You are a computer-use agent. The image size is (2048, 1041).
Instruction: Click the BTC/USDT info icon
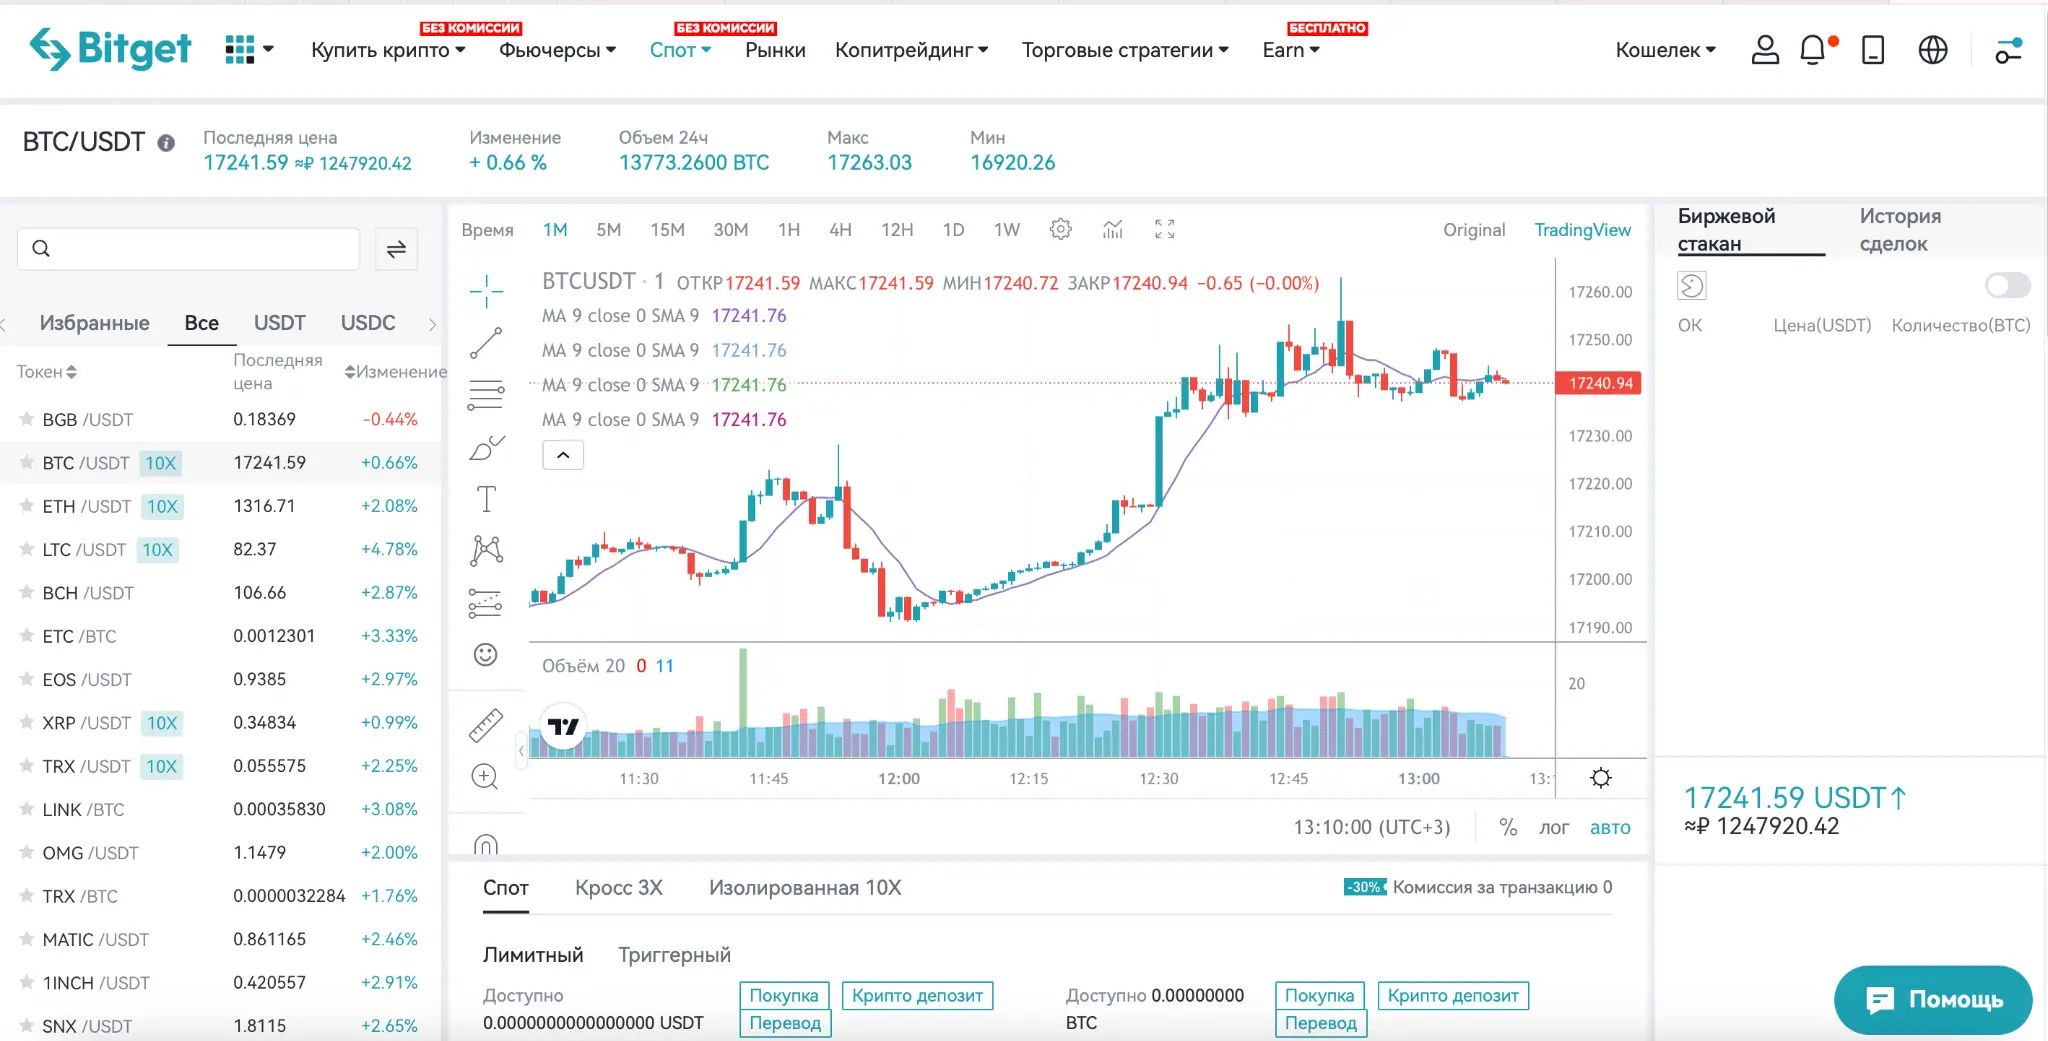166,143
